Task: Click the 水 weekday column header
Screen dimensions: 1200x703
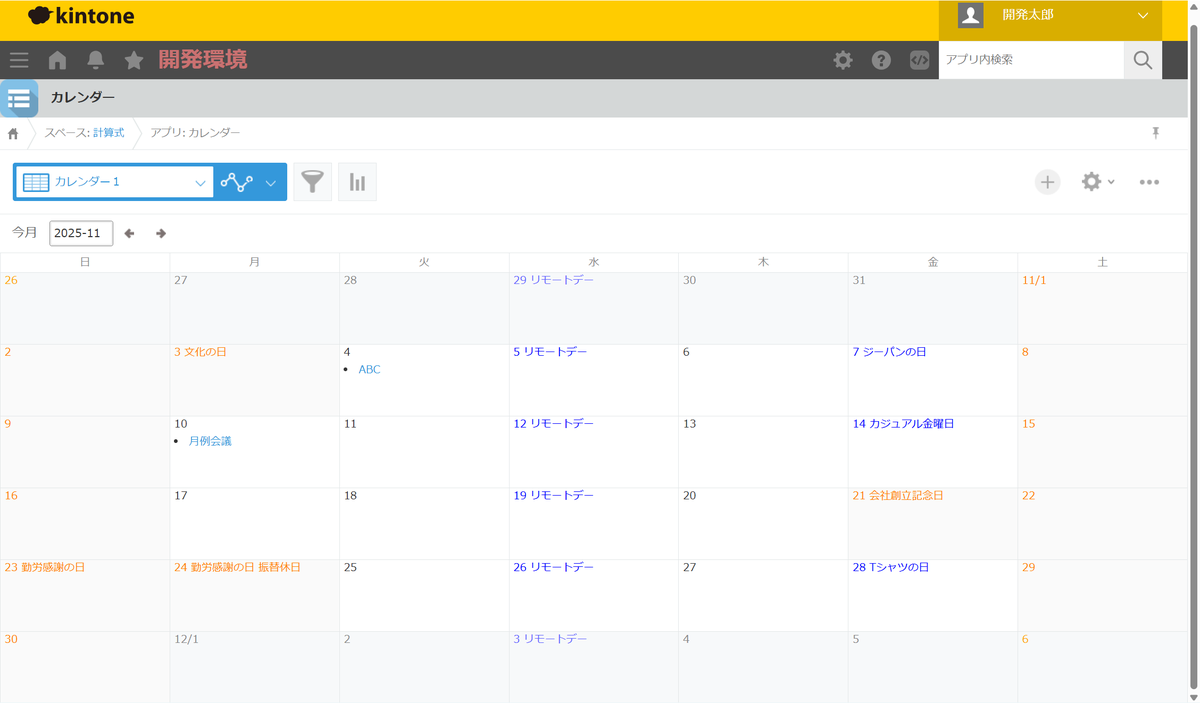Action: tap(594, 262)
